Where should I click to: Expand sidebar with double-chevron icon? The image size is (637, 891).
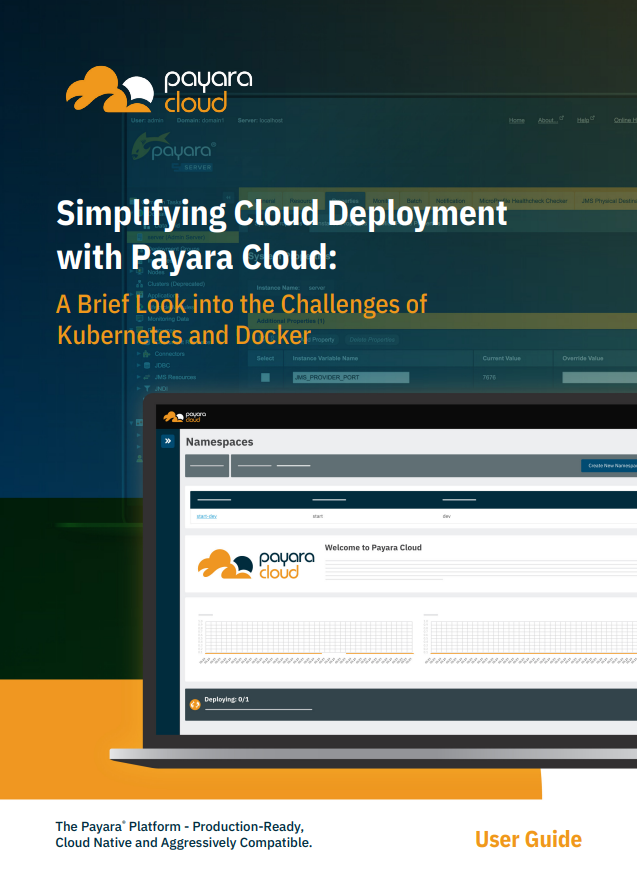(x=168, y=440)
